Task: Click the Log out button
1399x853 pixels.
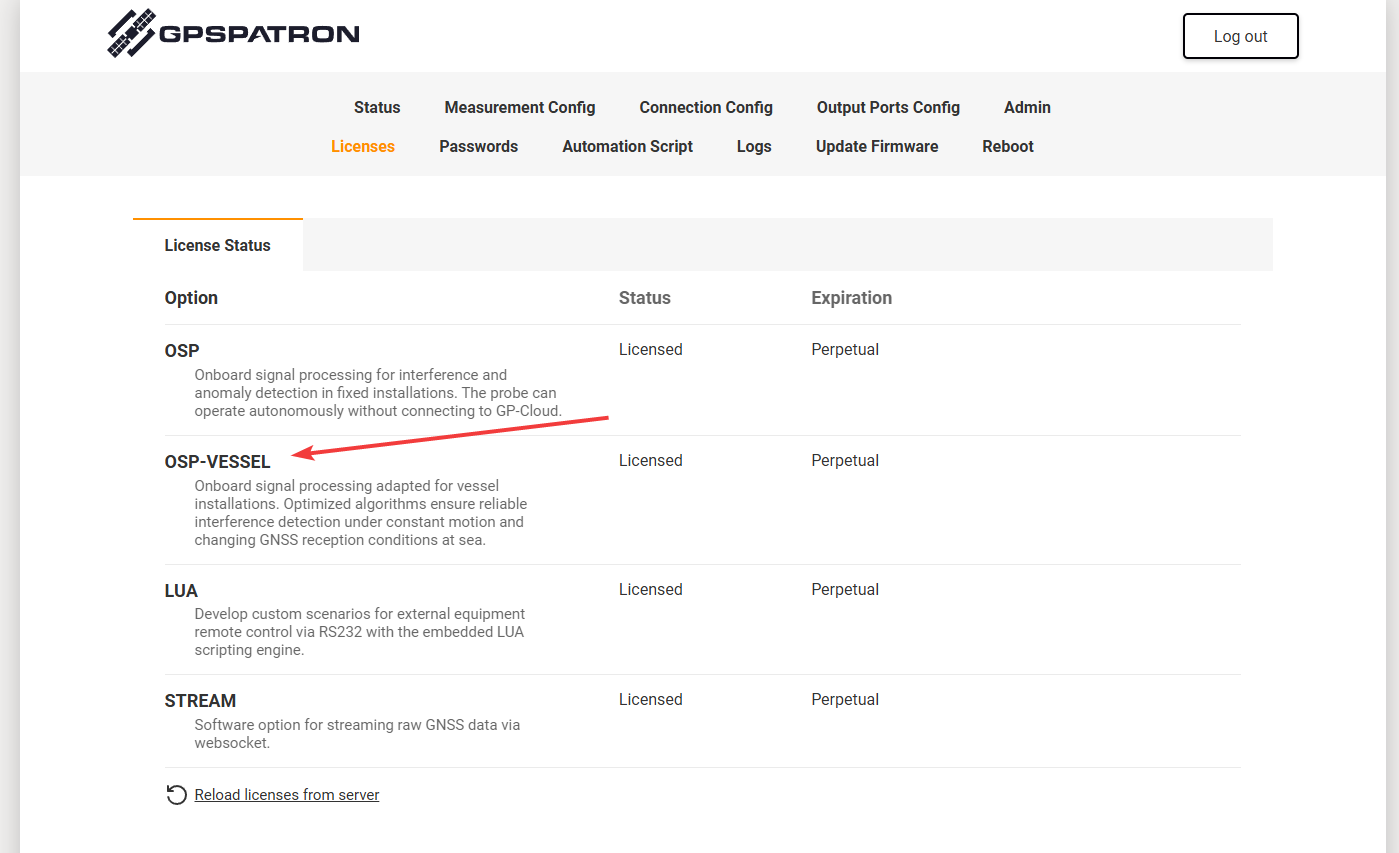Action: (1240, 35)
